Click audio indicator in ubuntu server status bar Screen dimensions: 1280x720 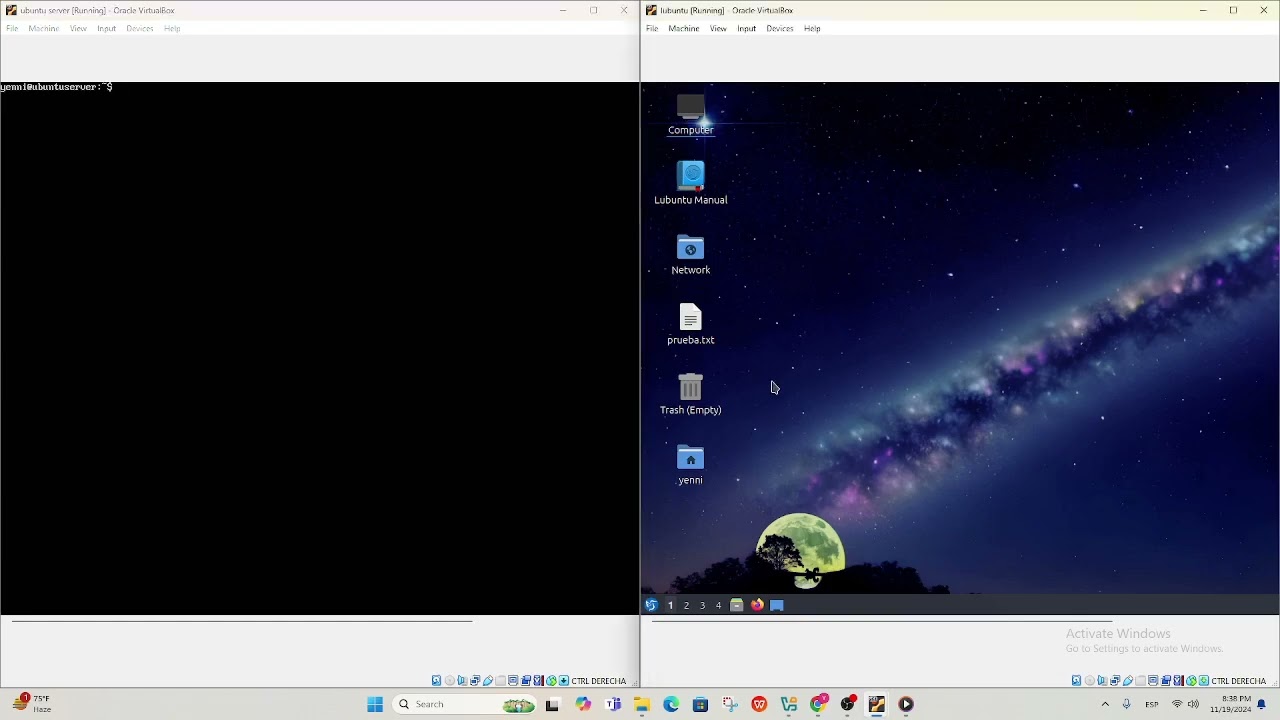click(x=462, y=681)
